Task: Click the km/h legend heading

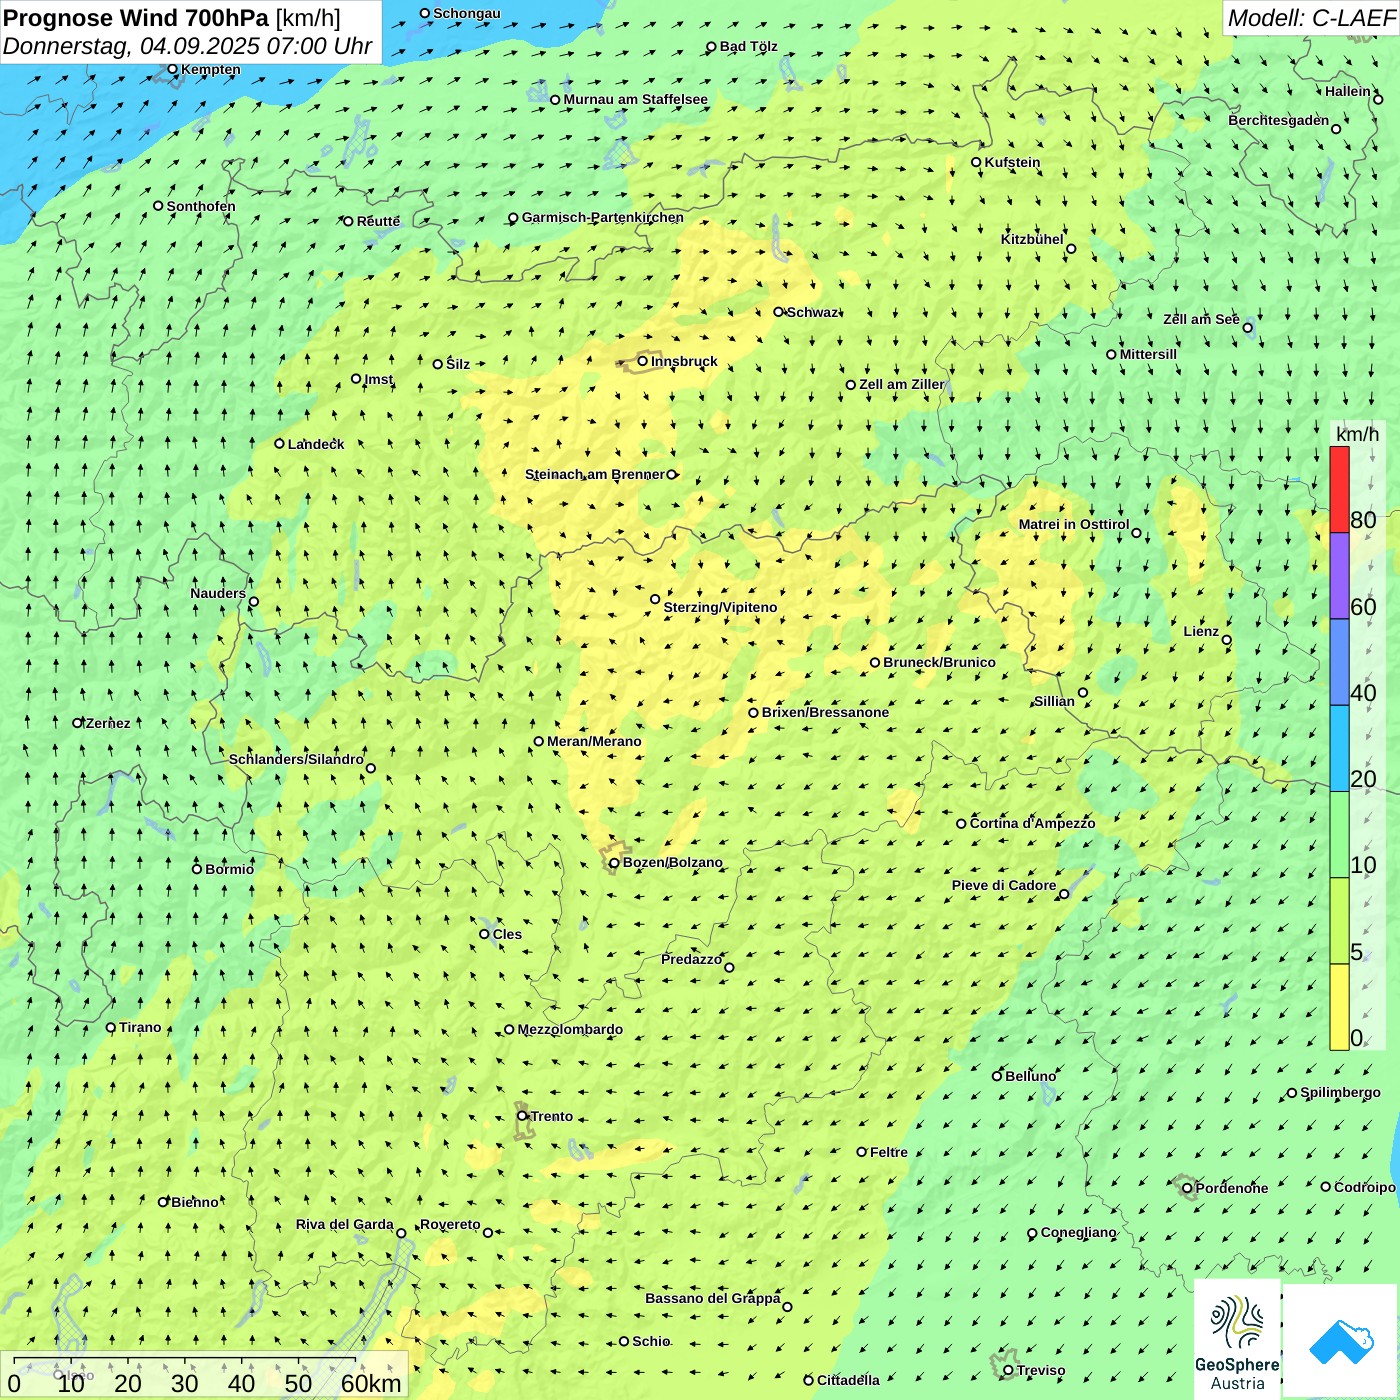Action: (1357, 434)
